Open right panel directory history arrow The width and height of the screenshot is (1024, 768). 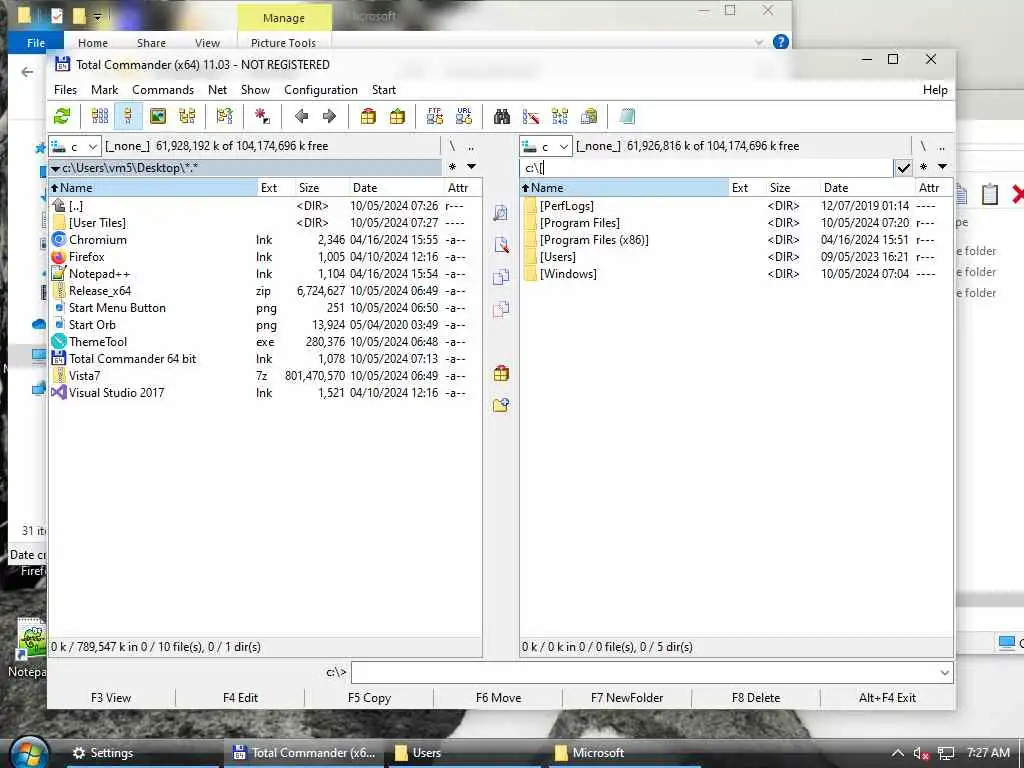coord(942,167)
